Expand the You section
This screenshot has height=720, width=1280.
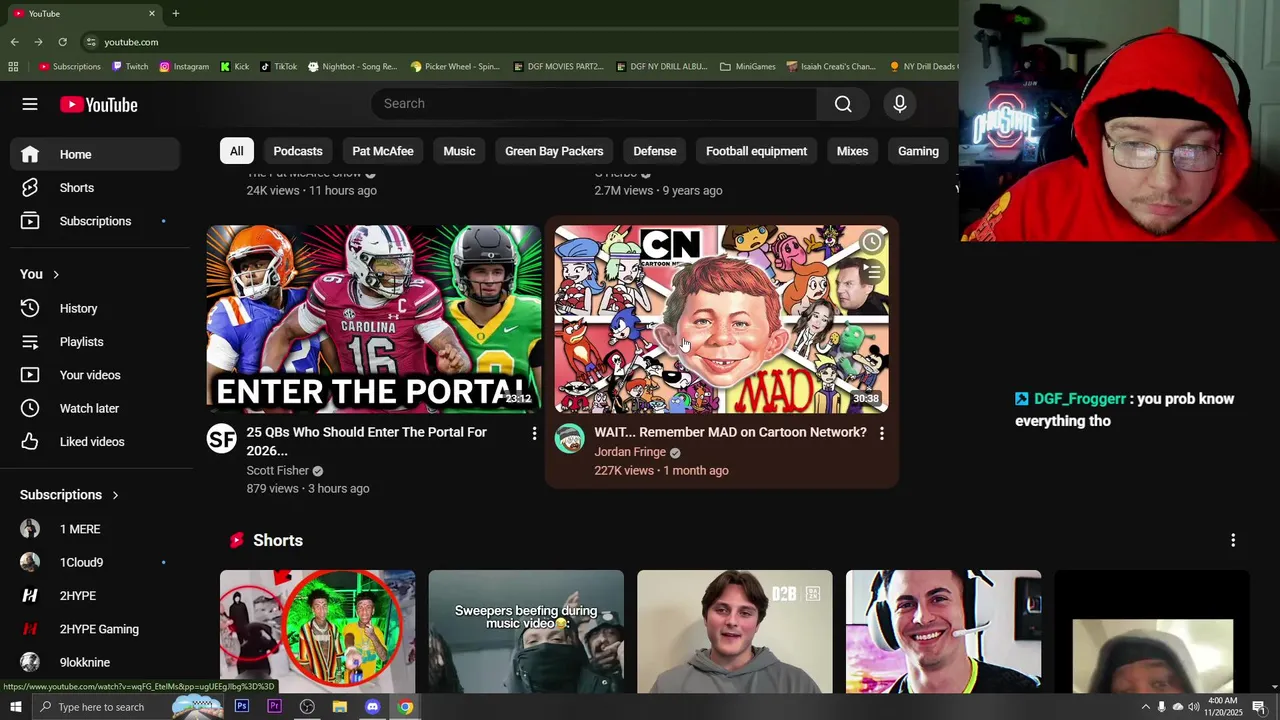point(40,274)
